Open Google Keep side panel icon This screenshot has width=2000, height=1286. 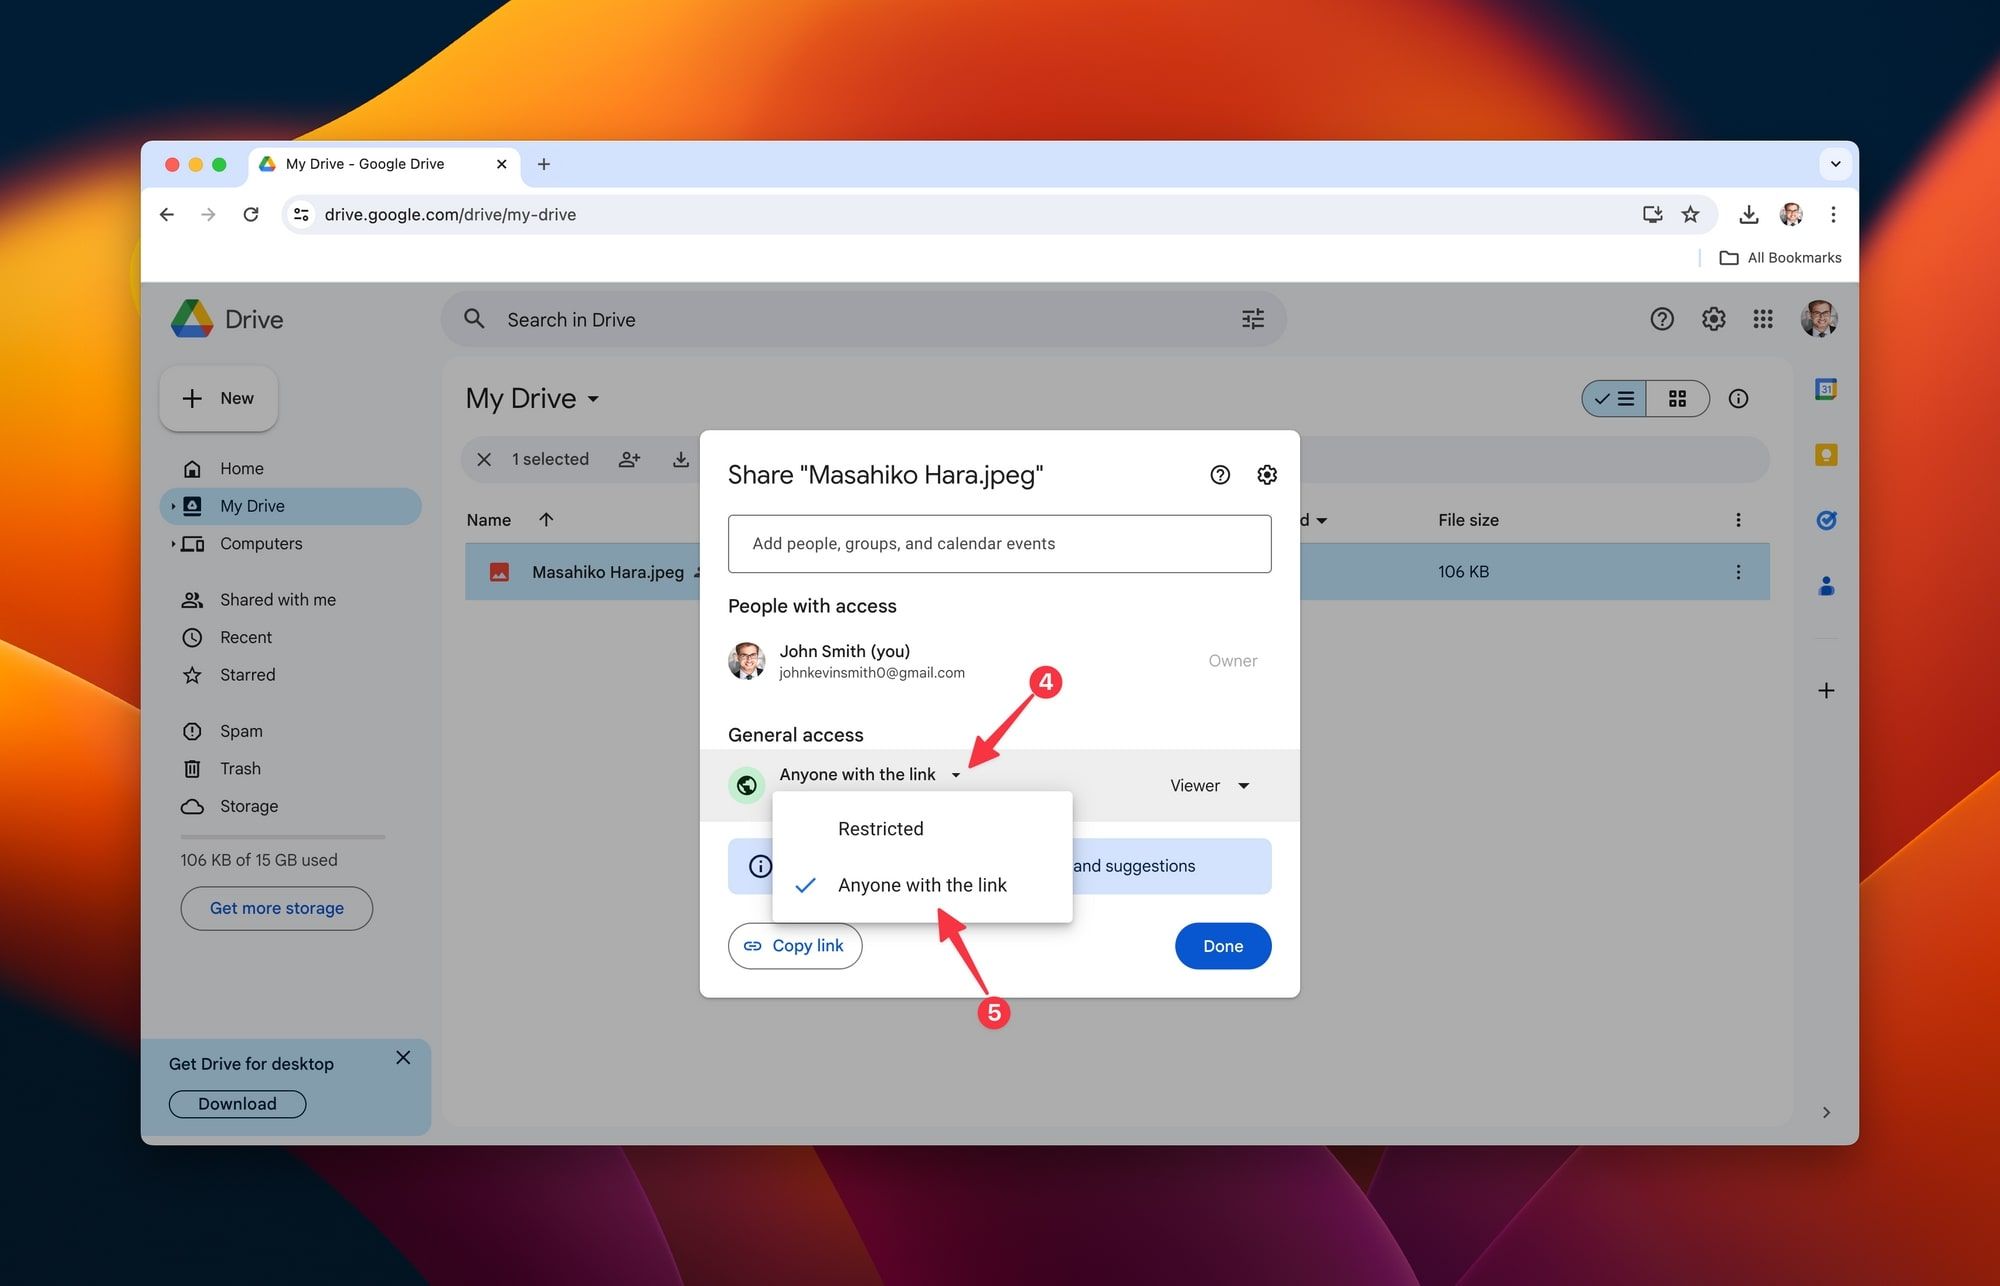point(1826,455)
